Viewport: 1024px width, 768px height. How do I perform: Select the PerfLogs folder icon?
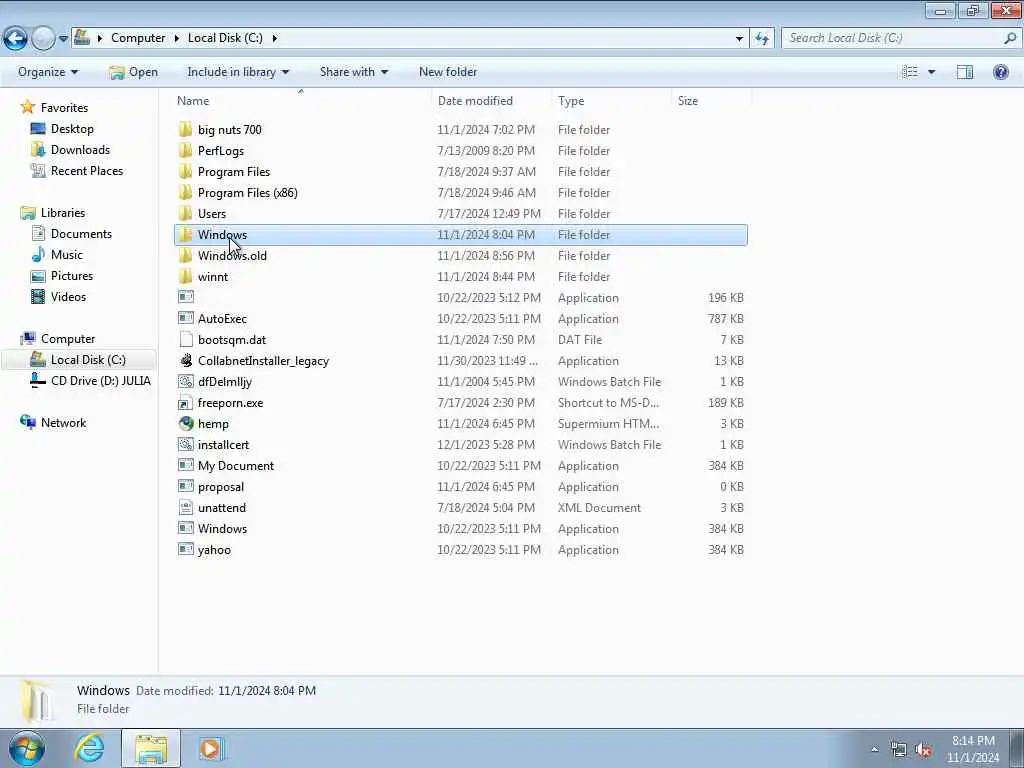185,150
